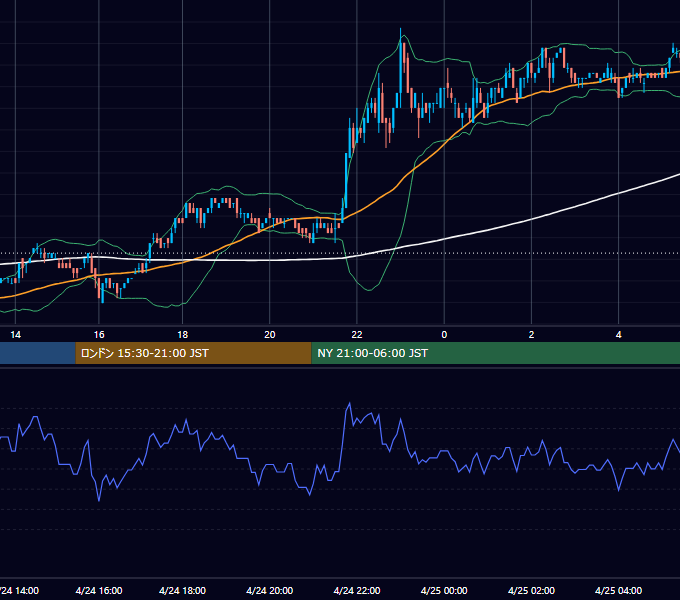Click the 4/24 22:00 date label

click(x=357, y=590)
